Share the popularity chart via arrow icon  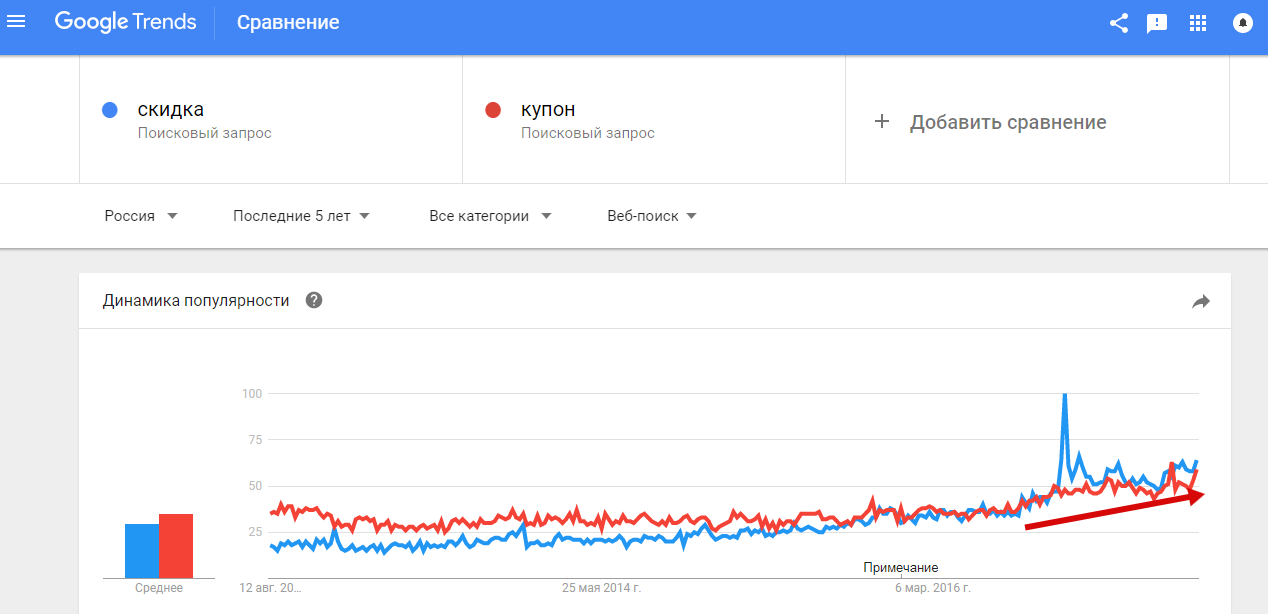tap(1201, 301)
